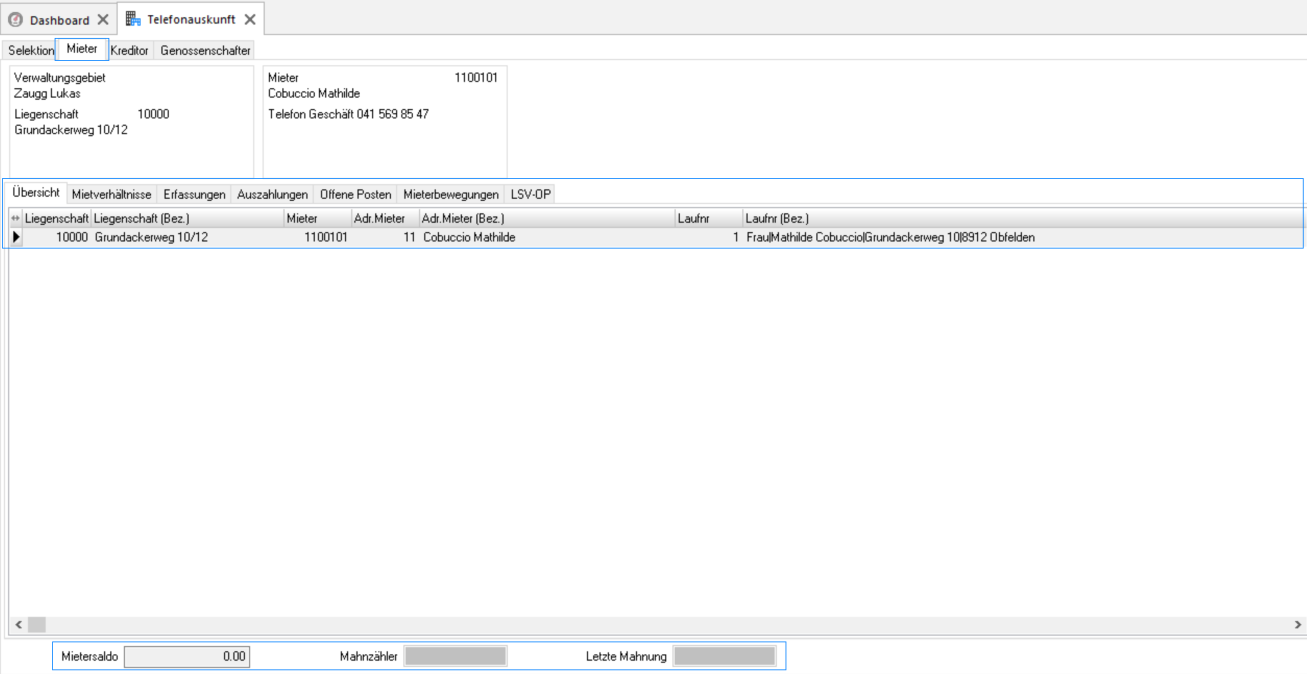The image size is (1307, 674).
Task: Switch to the Auszahlungen sub-tab
Action: [x=273, y=195]
